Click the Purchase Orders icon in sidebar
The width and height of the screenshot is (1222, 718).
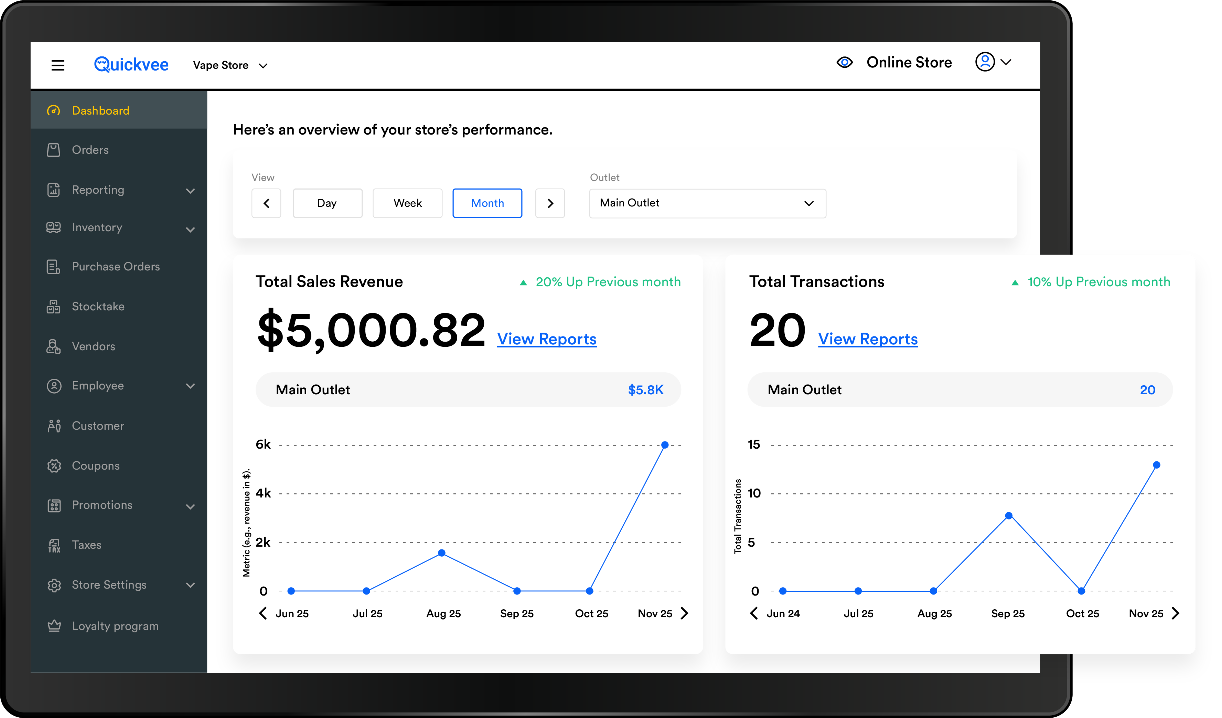[54, 267]
